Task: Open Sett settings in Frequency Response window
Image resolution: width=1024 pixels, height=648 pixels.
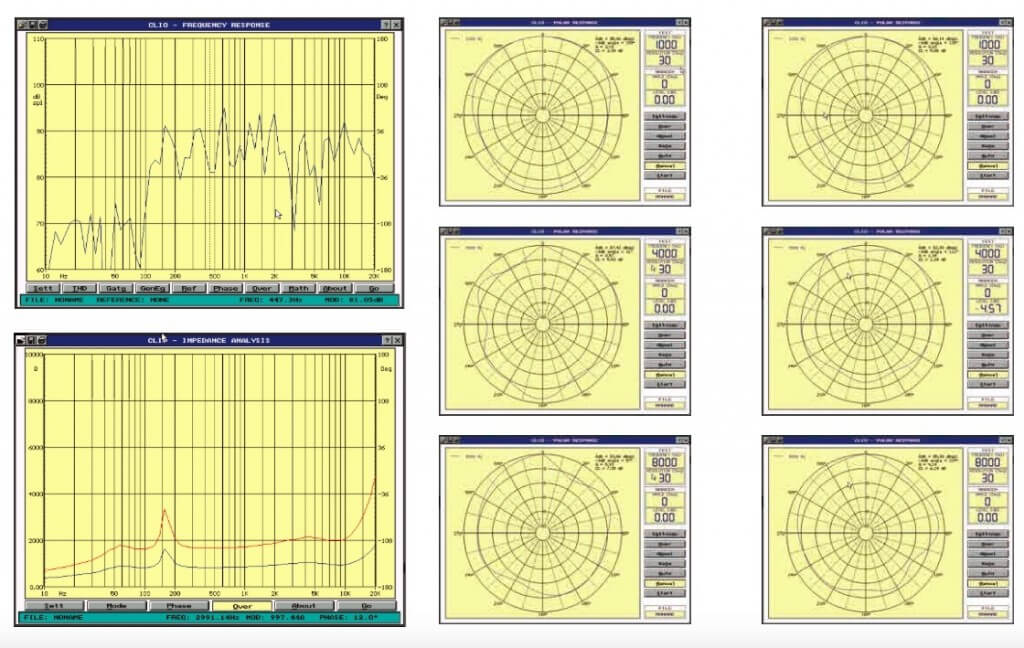Action: [x=42, y=288]
